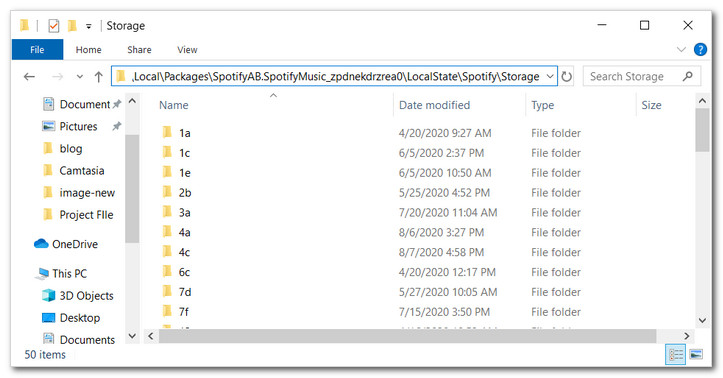Sort by the Name column header
The height and width of the screenshot is (378, 723).
pyautogui.click(x=173, y=105)
